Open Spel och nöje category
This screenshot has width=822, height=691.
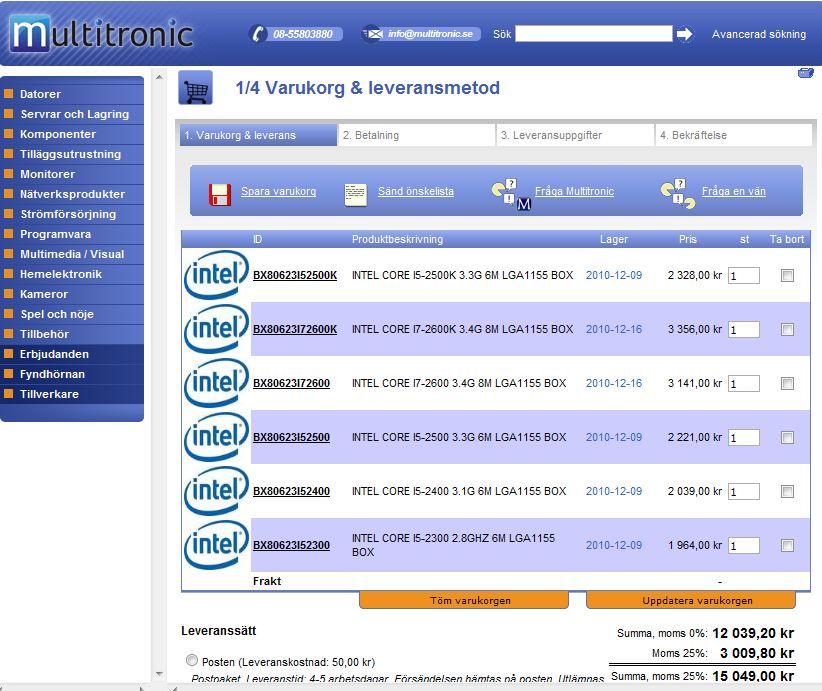(x=72, y=314)
